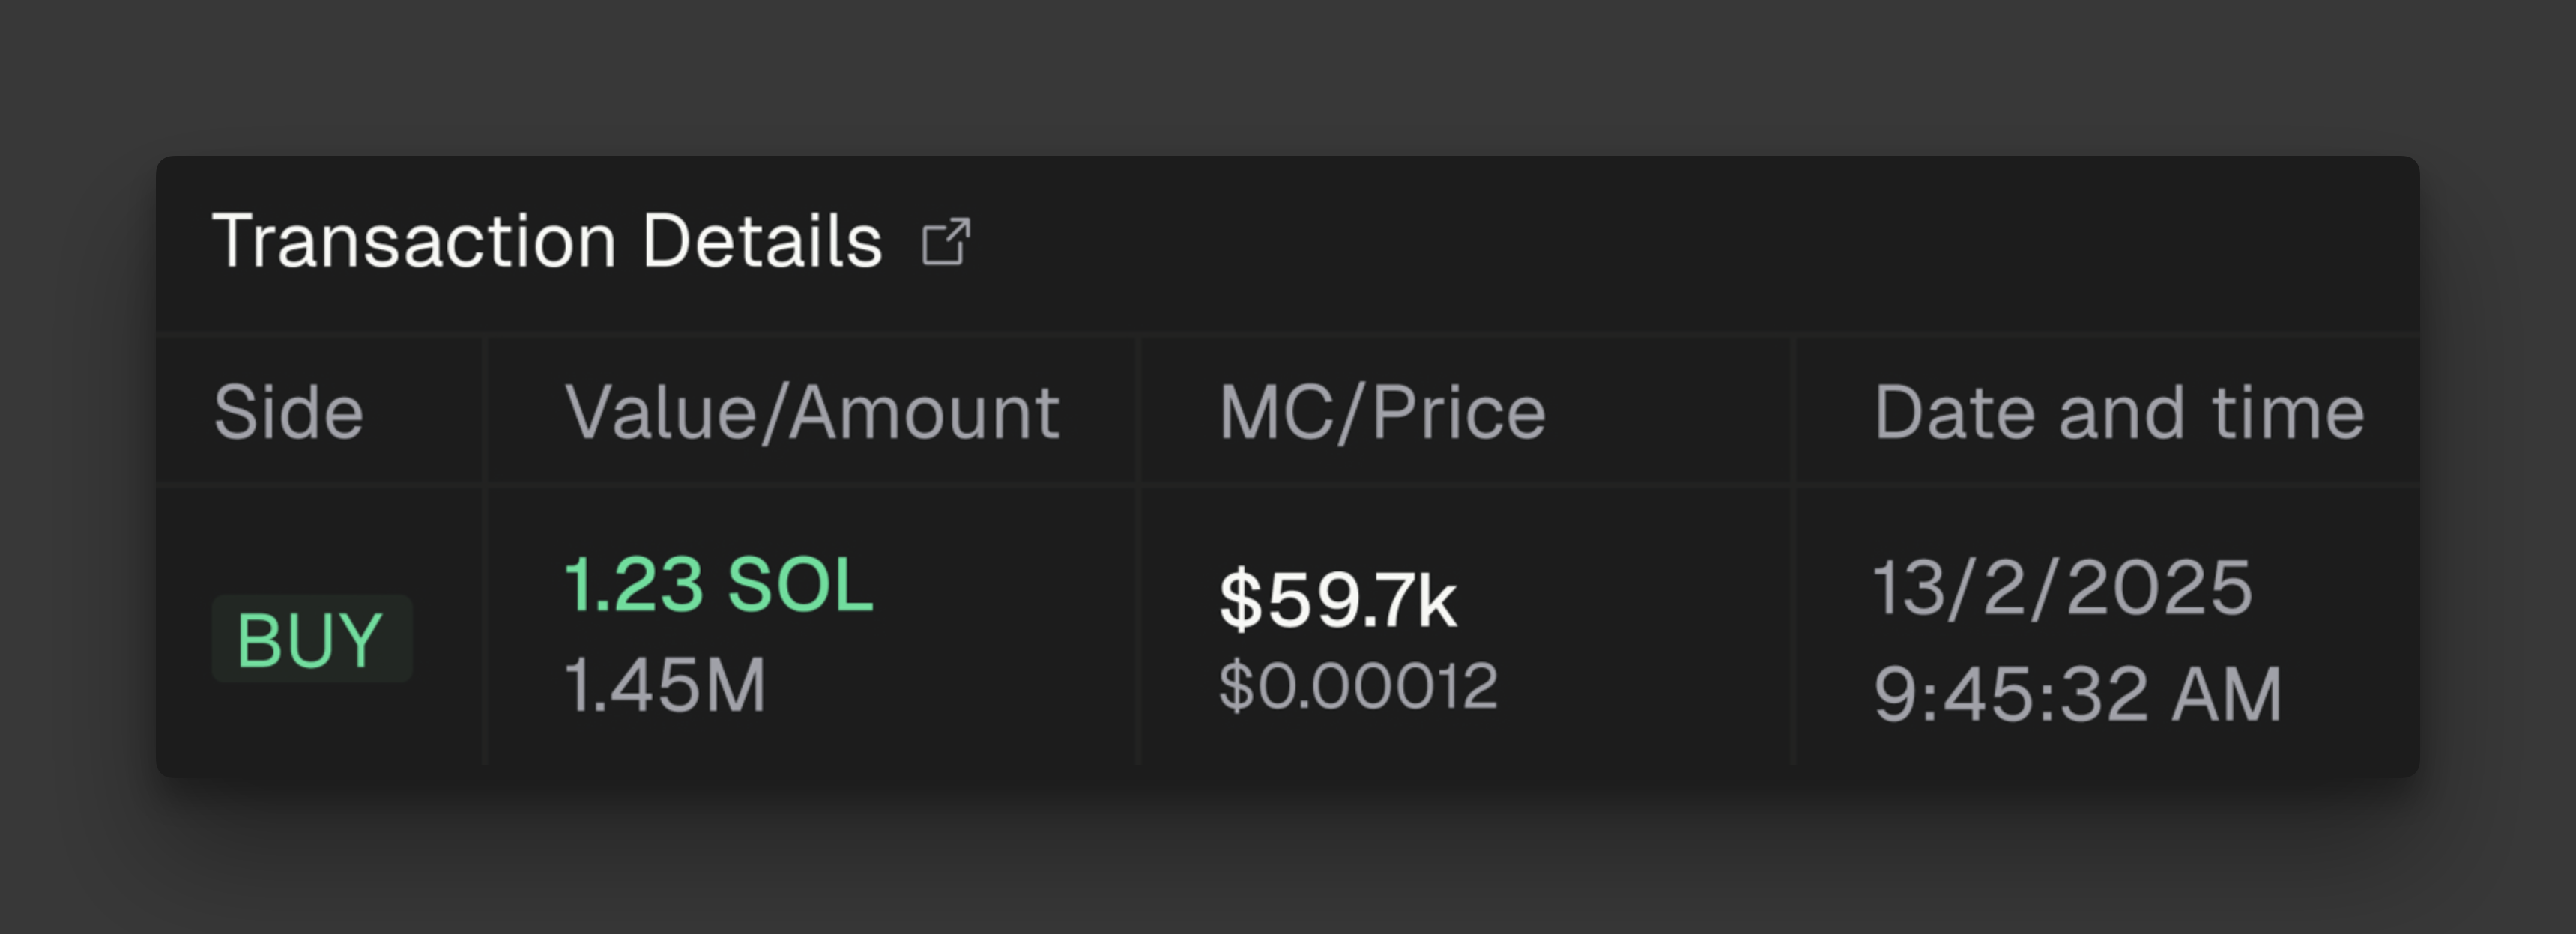2576x934 pixels.
Task: Click the $59.7k market cap figure
Action: tap(1337, 601)
